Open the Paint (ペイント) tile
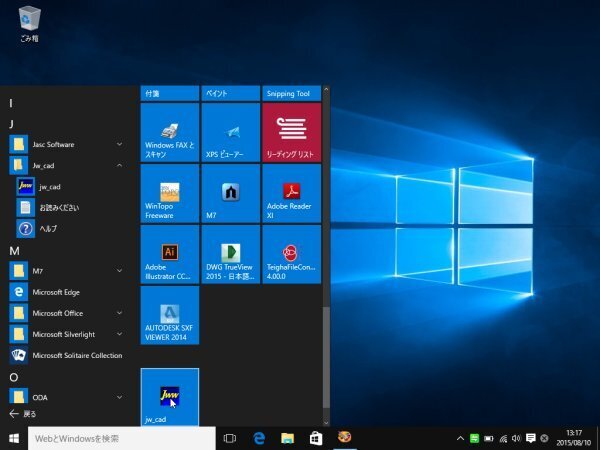Image resolution: width=600 pixels, height=450 pixels. tap(231, 93)
